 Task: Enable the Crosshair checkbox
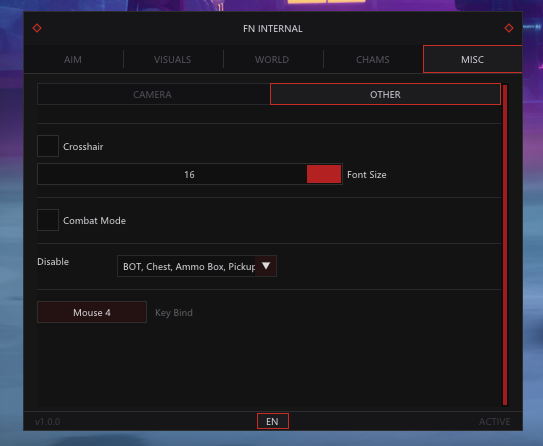click(48, 146)
